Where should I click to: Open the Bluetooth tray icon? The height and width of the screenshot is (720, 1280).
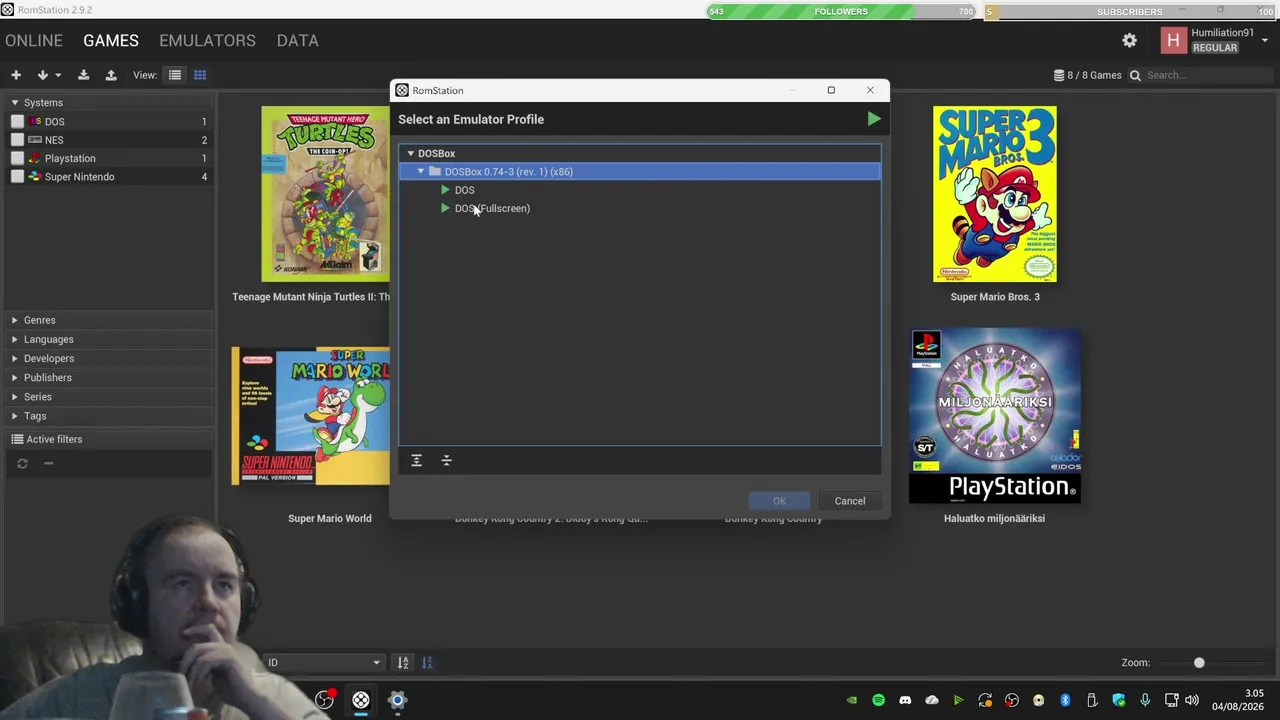pyautogui.click(x=1065, y=700)
